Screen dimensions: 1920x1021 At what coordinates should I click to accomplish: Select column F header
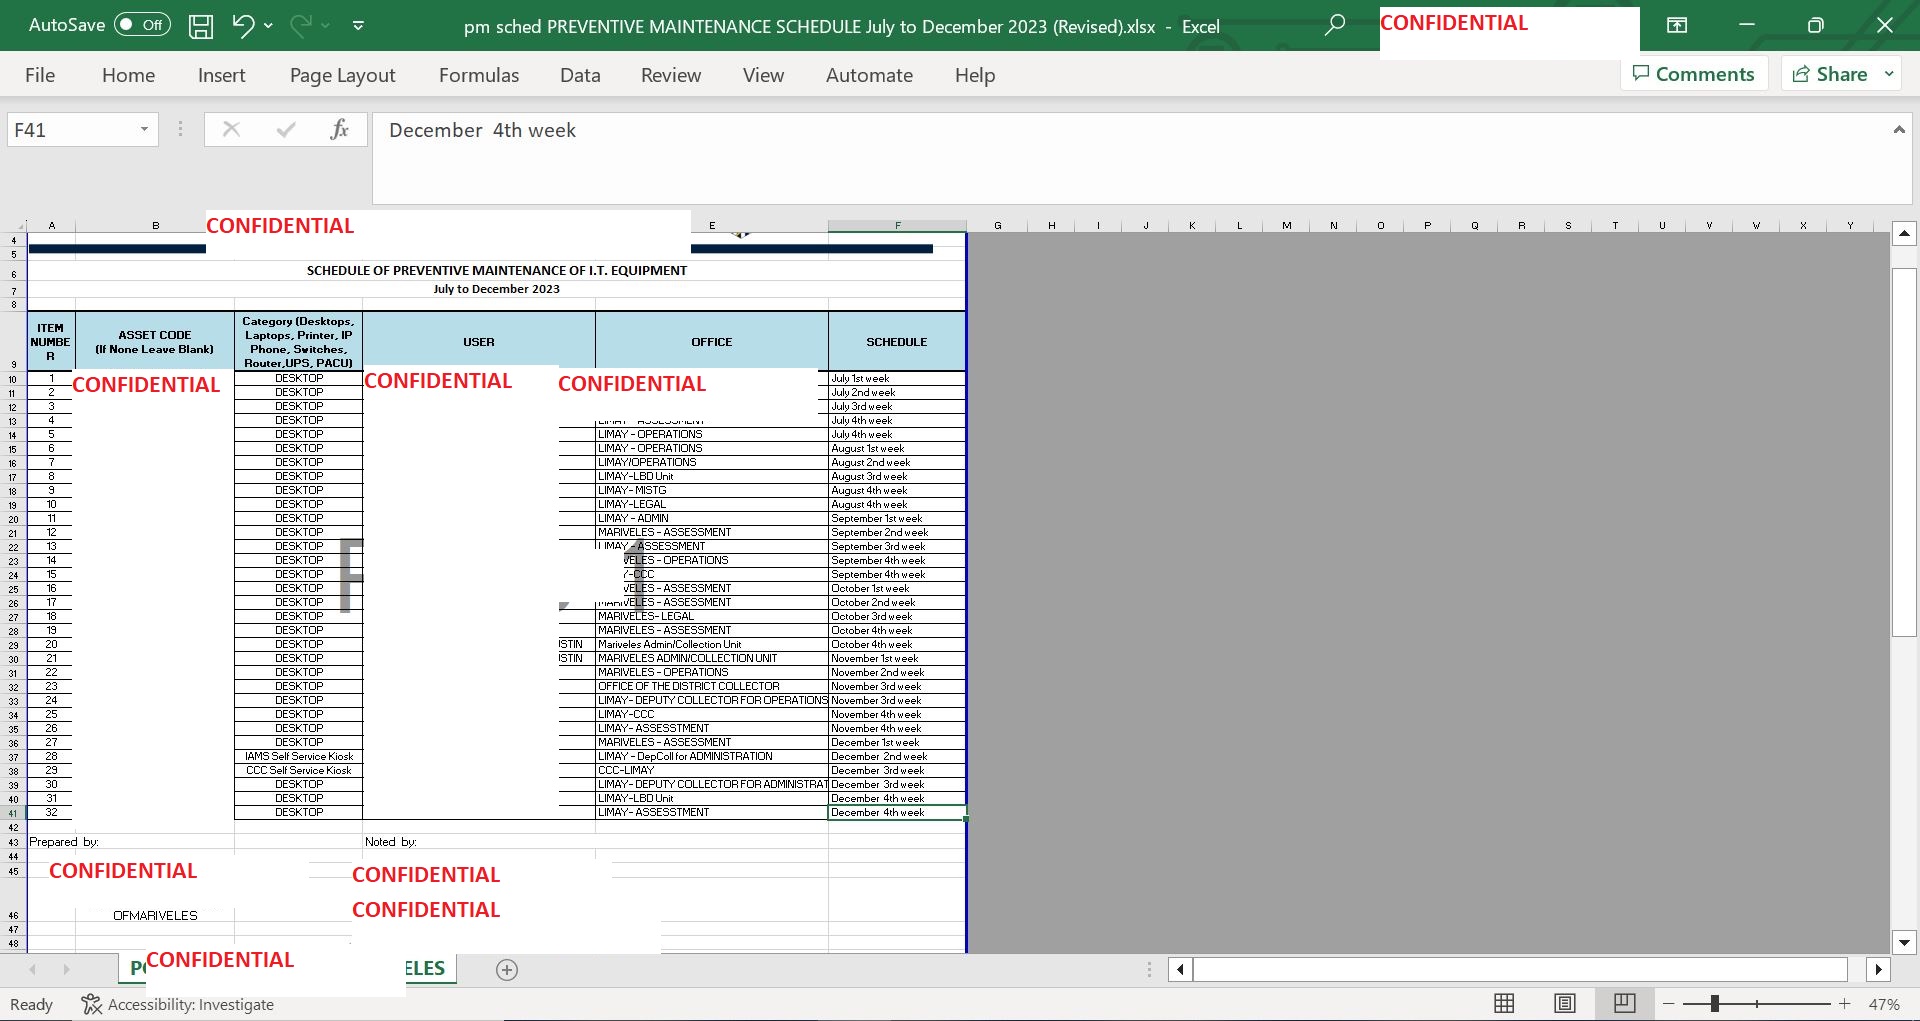pos(897,226)
